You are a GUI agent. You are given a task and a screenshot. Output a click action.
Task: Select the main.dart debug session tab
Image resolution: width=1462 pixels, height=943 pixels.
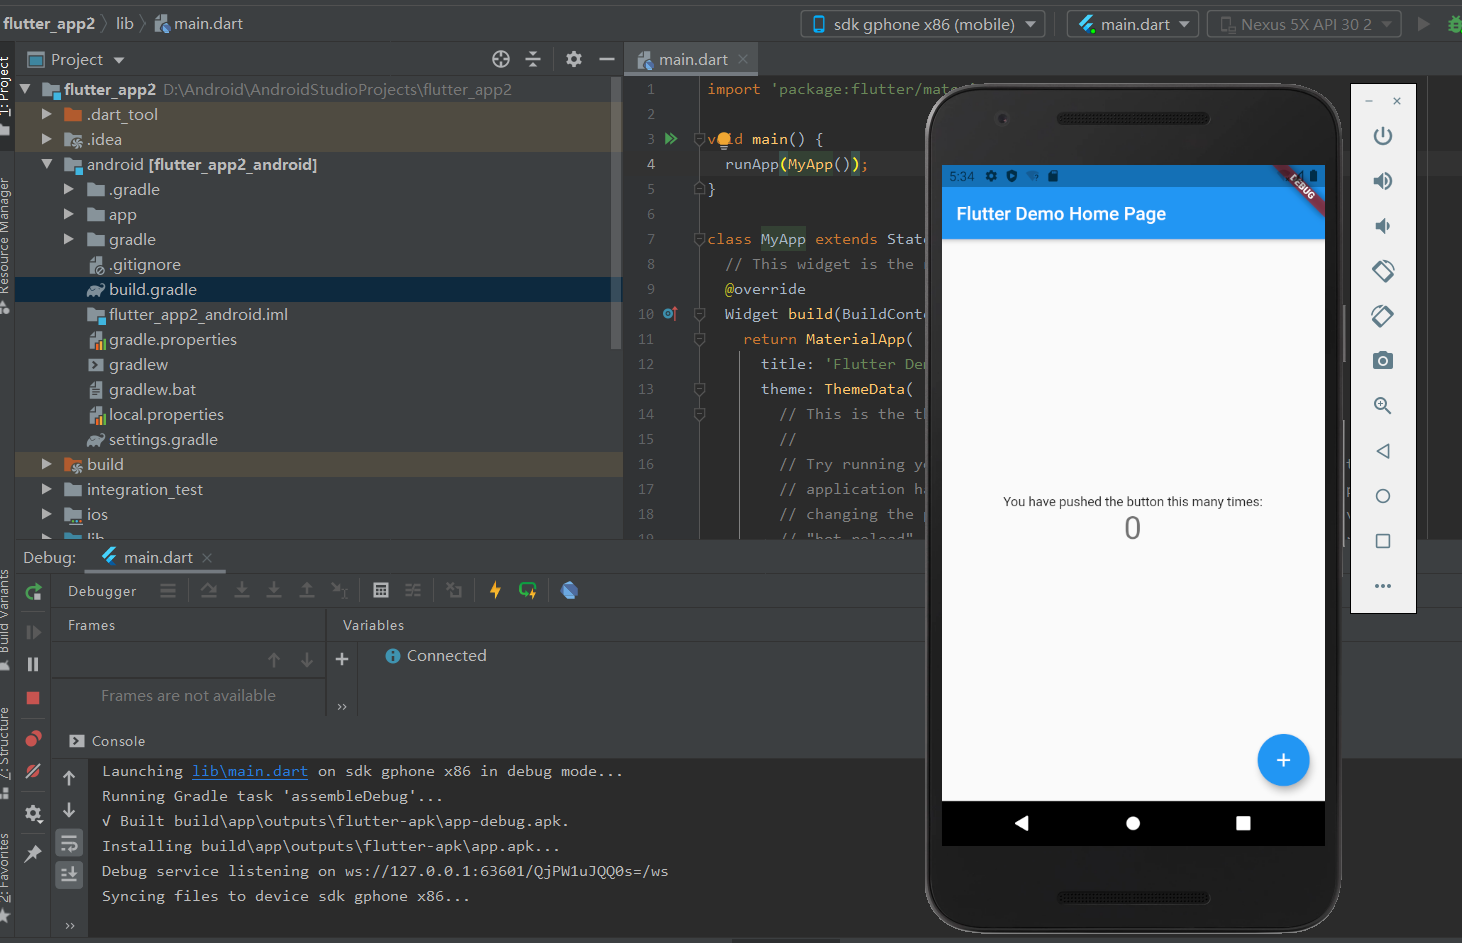click(x=157, y=557)
